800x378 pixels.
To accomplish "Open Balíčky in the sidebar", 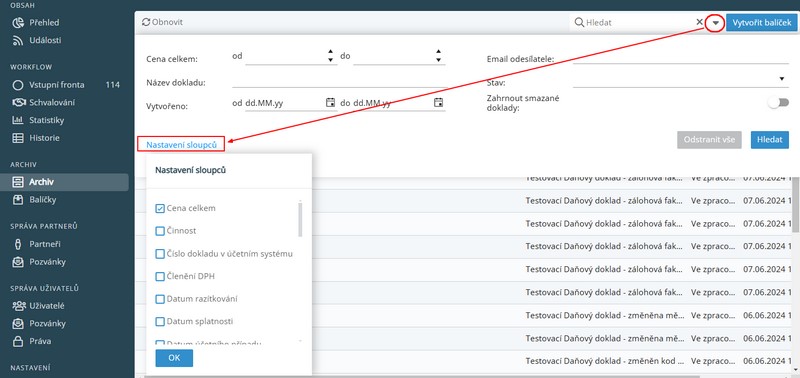I will (x=43, y=200).
